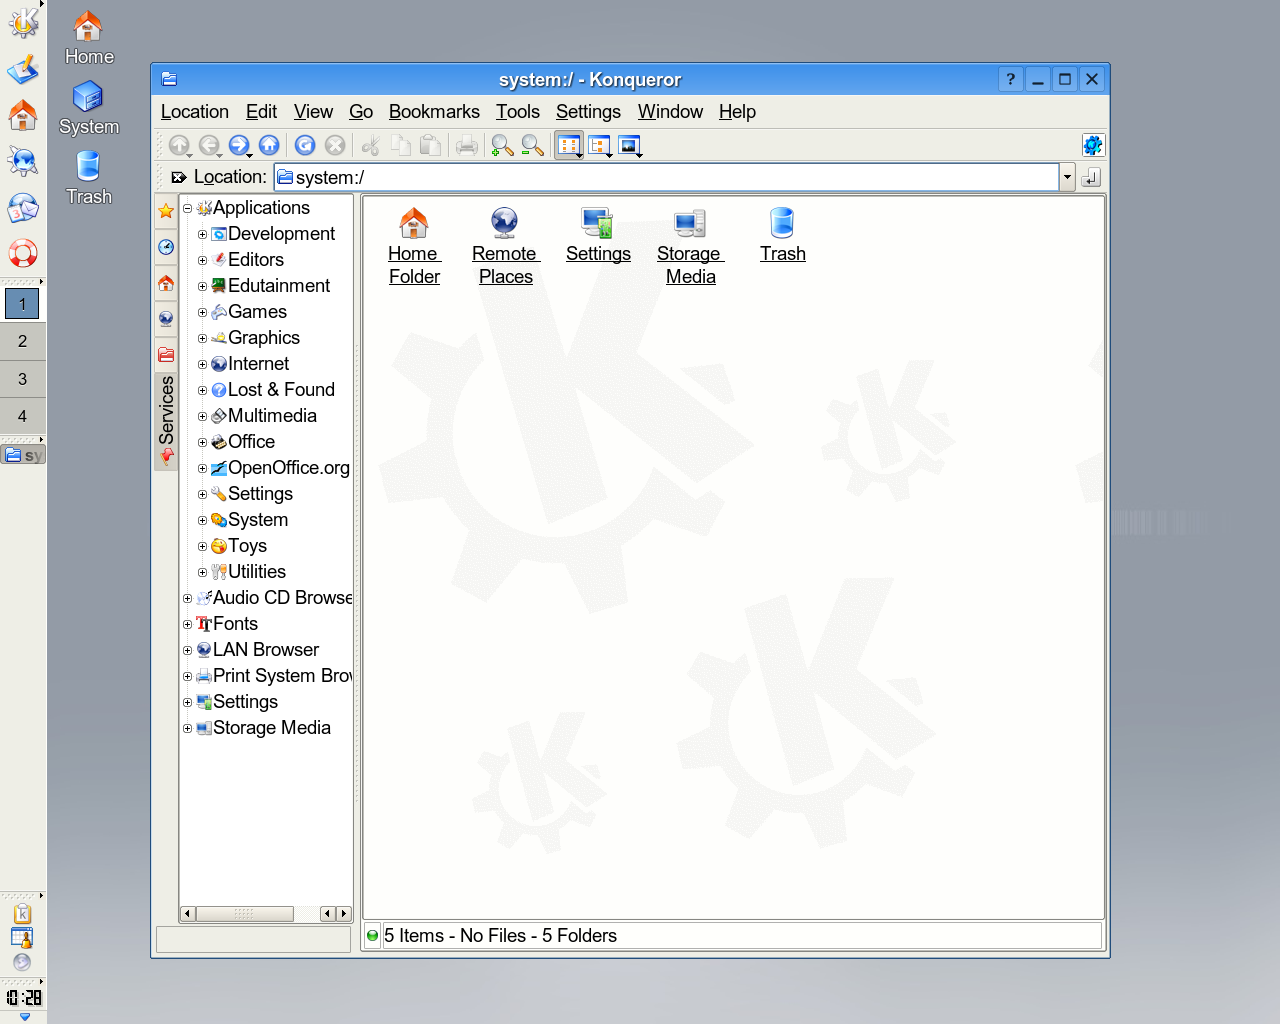
Task: Click the status bar text '5 Items - No Files - 5 Folders'
Action: tap(500, 936)
